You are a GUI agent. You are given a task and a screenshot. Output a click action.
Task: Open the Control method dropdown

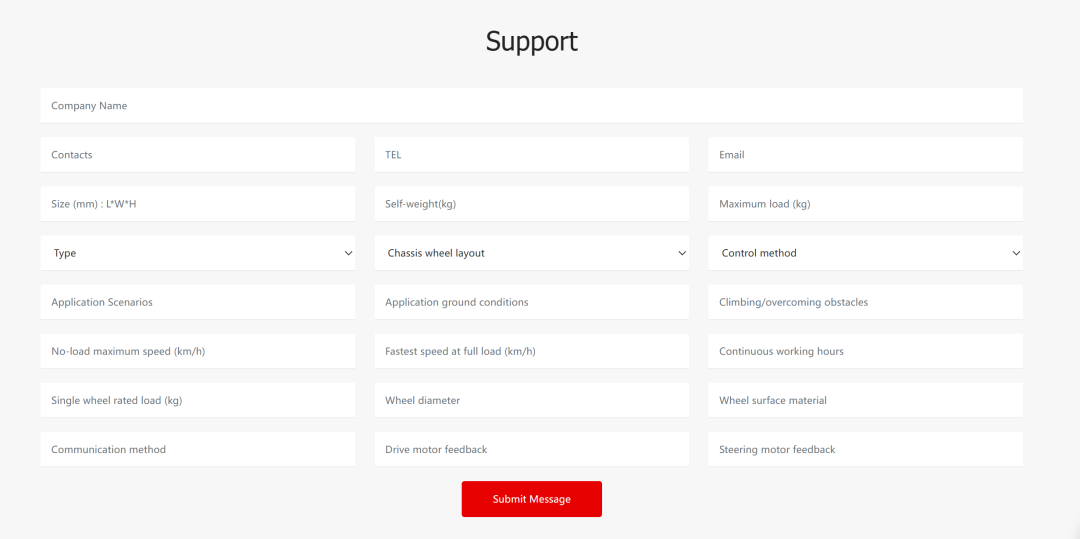pyautogui.click(x=865, y=253)
